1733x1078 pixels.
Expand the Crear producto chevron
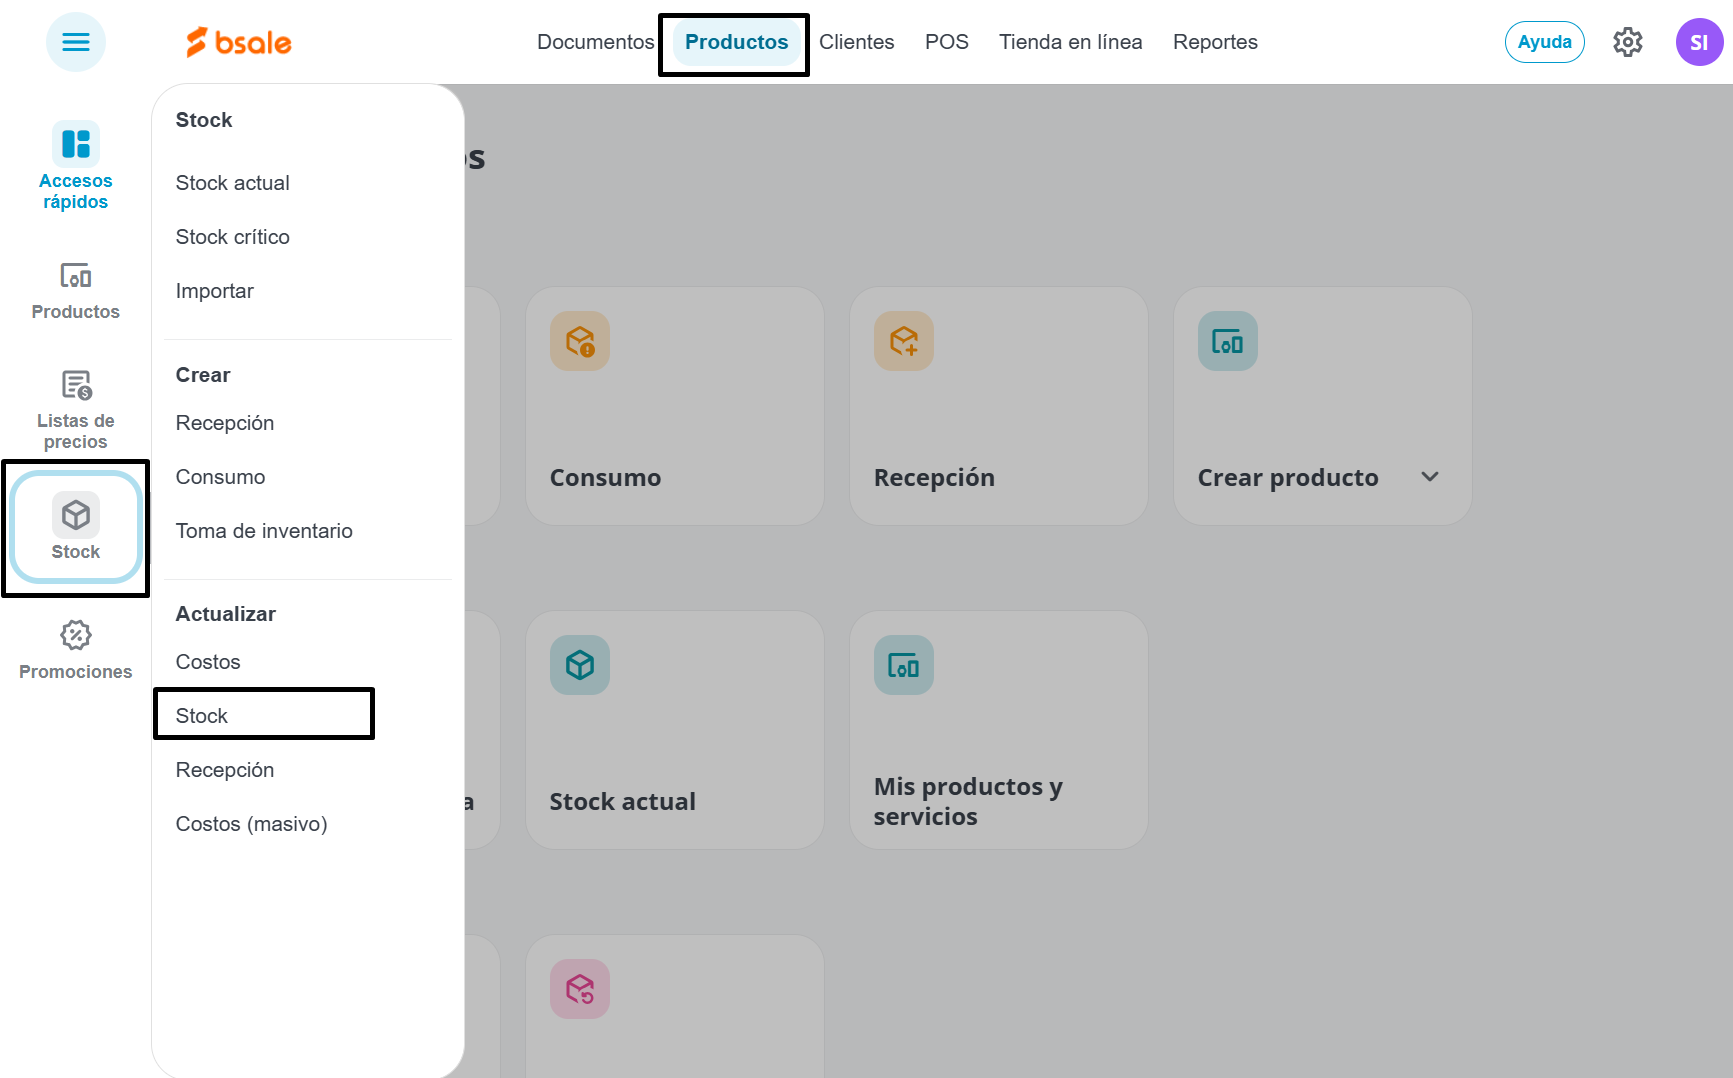tap(1430, 477)
